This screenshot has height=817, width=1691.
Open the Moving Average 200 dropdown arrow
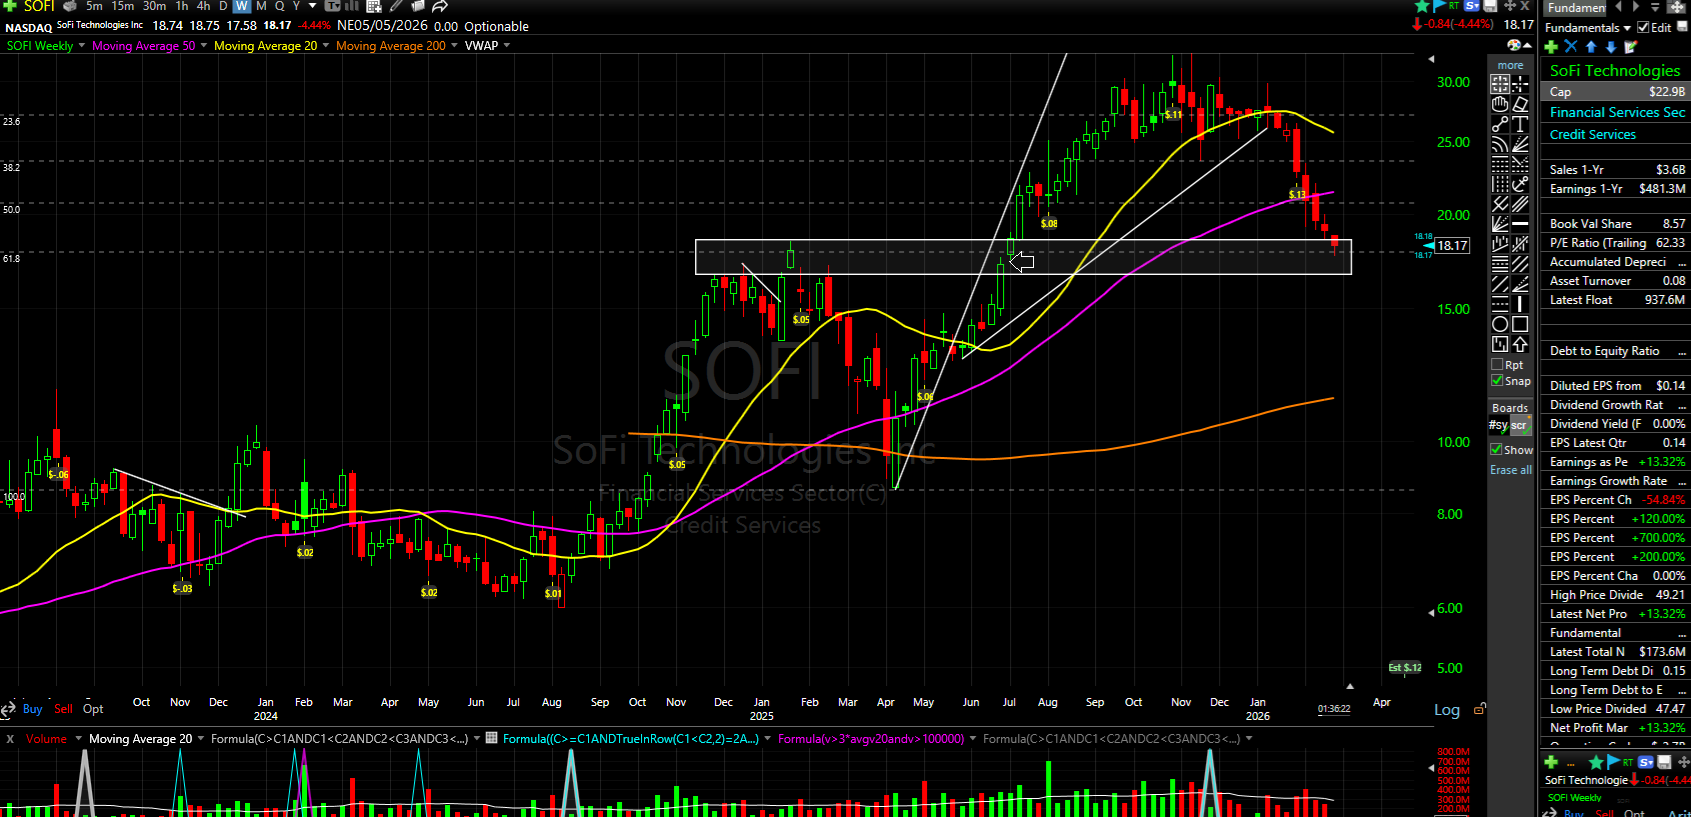pyautogui.click(x=454, y=45)
